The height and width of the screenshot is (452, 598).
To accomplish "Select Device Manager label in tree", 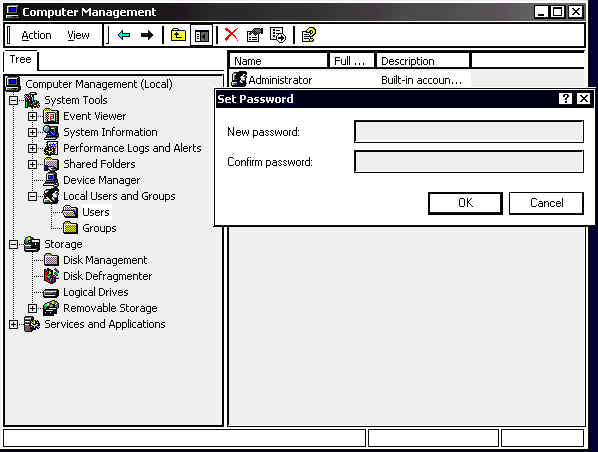I will click(x=101, y=180).
